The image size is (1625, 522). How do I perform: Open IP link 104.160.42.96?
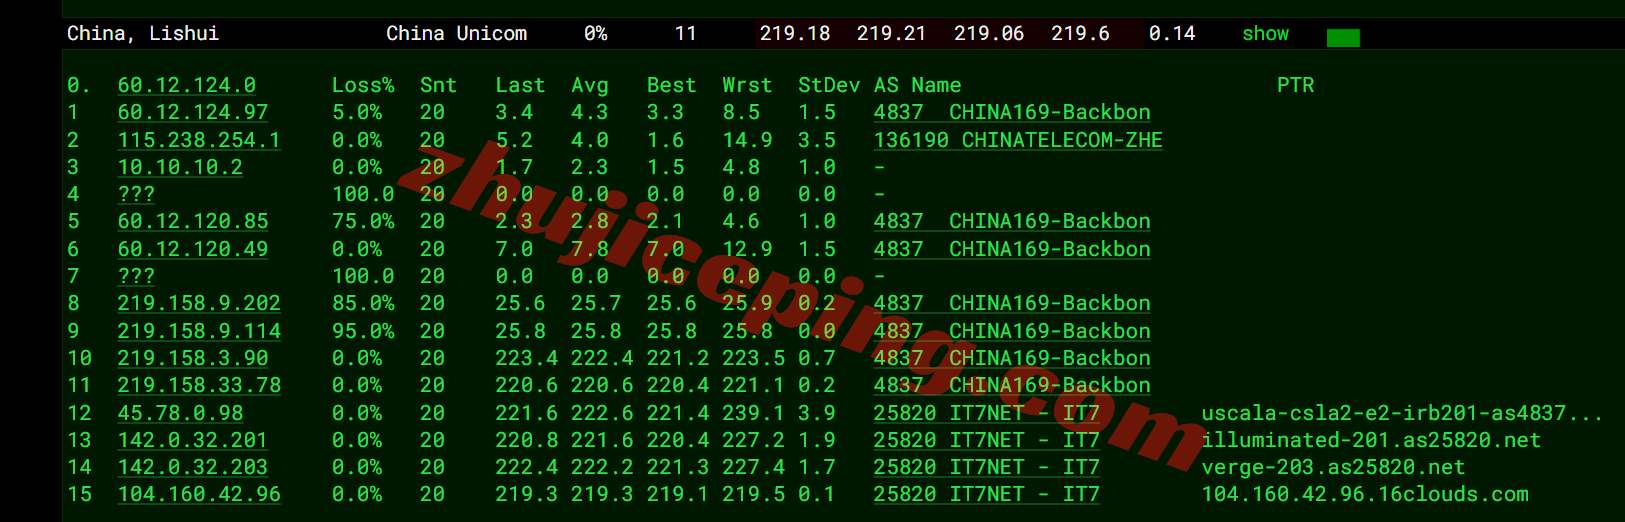199,494
